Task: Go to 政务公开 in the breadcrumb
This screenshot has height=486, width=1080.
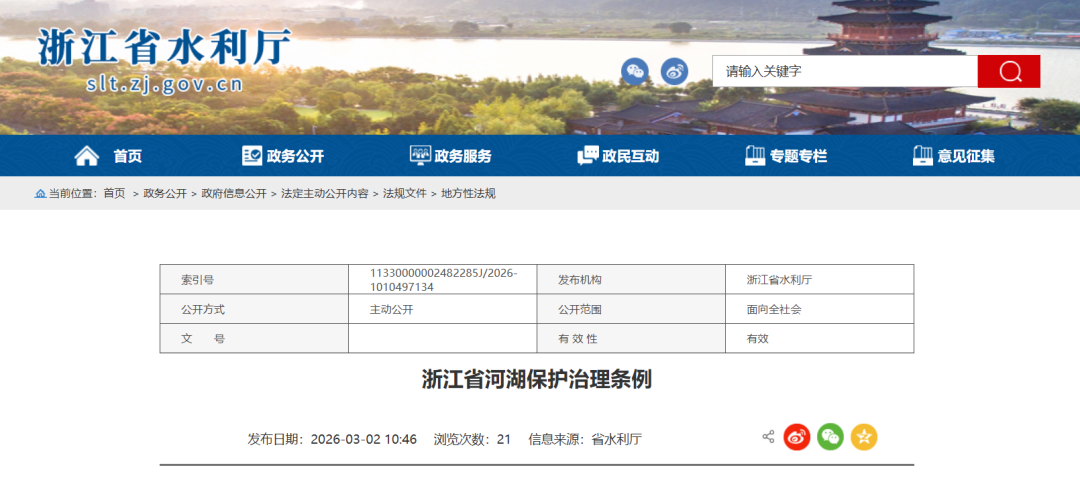Action: pos(165,194)
